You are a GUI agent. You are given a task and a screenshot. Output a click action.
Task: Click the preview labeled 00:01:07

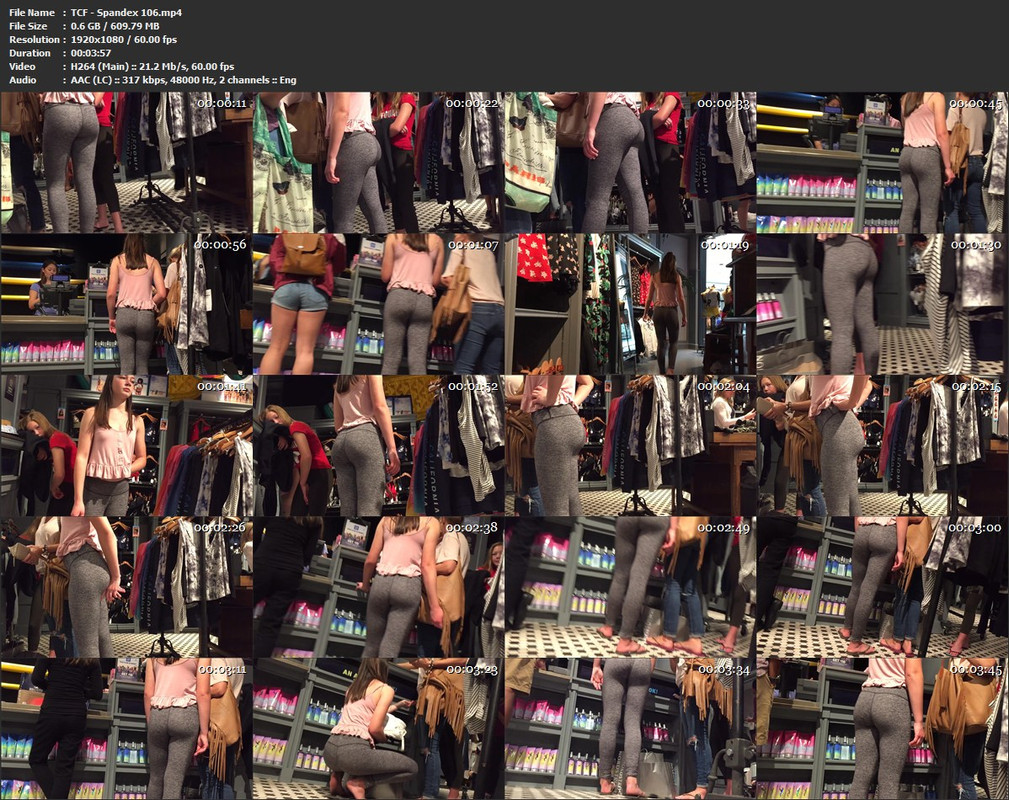coord(378,301)
